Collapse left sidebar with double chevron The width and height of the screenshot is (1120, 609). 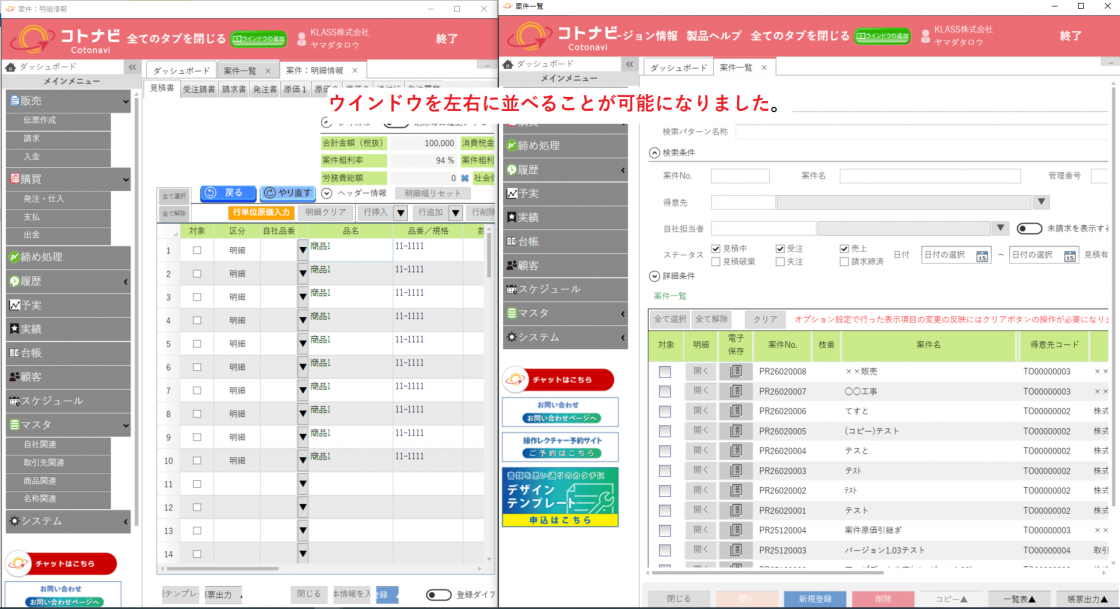(131, 67)
